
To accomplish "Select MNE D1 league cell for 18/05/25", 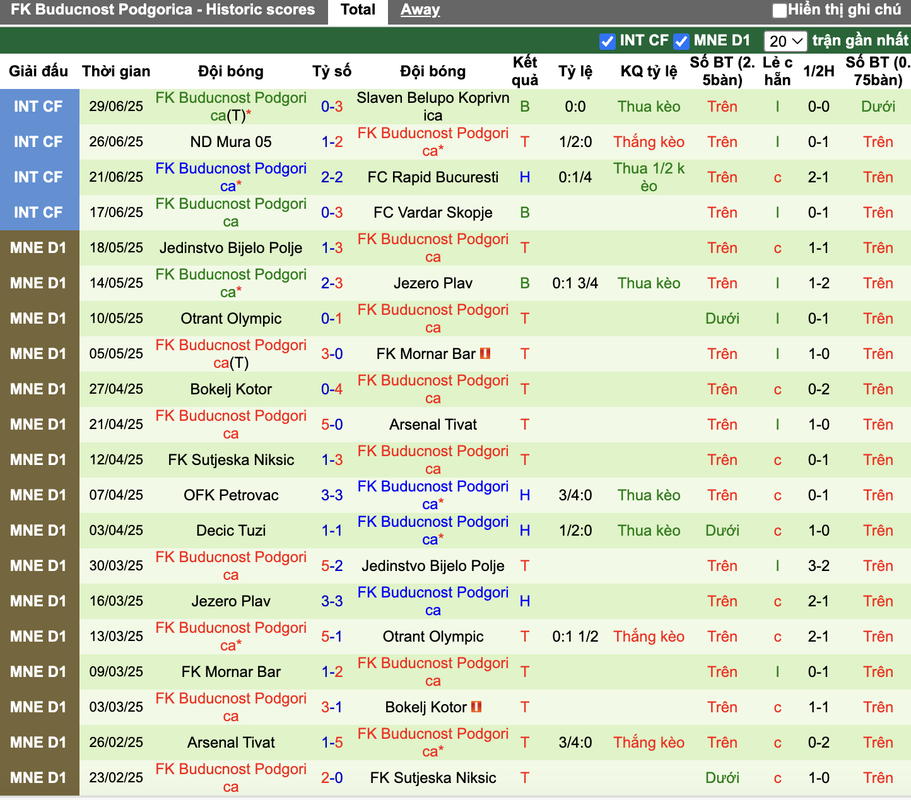I will [38, 248].
